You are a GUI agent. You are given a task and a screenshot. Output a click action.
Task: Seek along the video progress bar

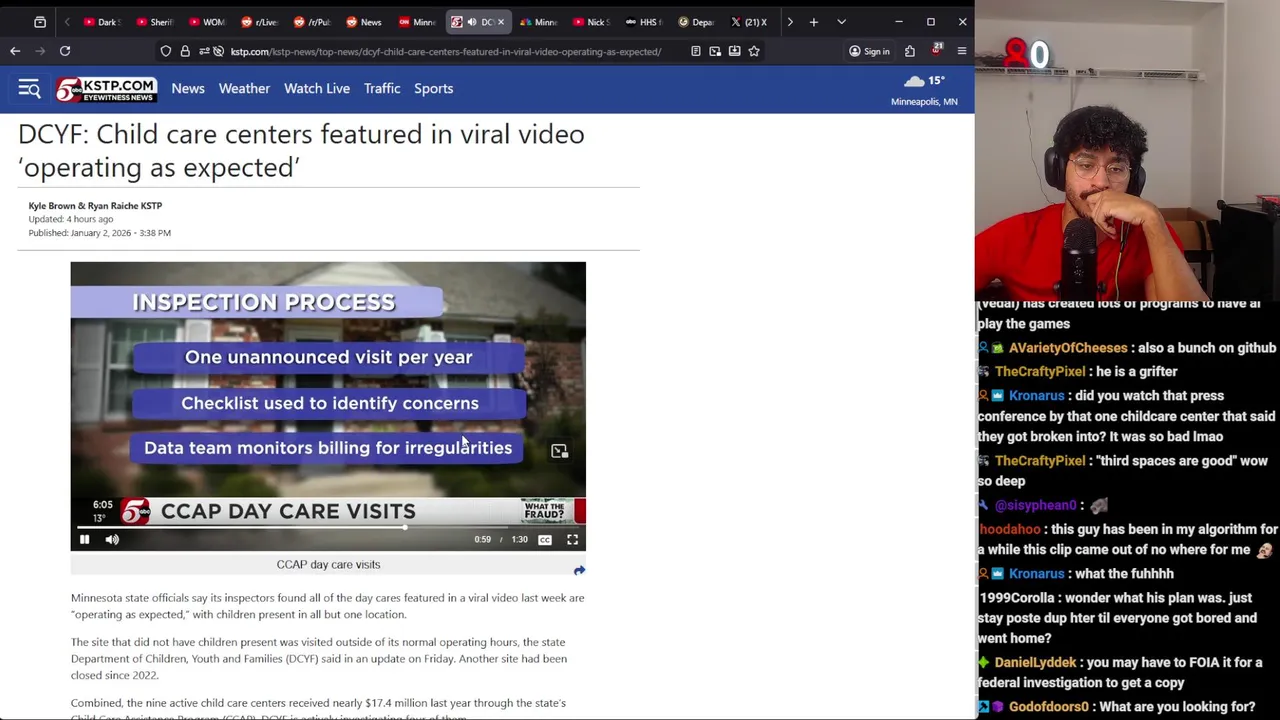(328, 527)
